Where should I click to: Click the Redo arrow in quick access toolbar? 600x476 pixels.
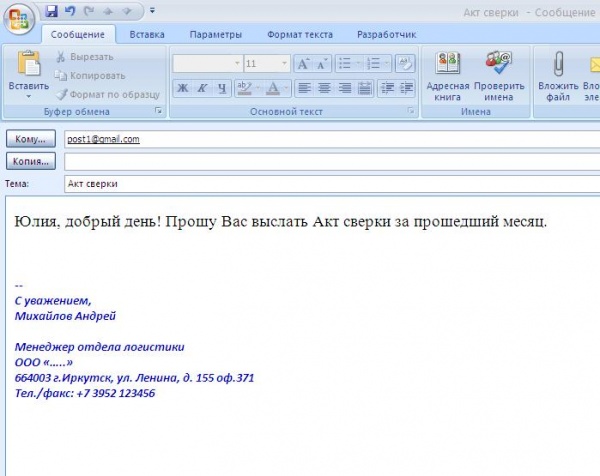click(89, 11)
